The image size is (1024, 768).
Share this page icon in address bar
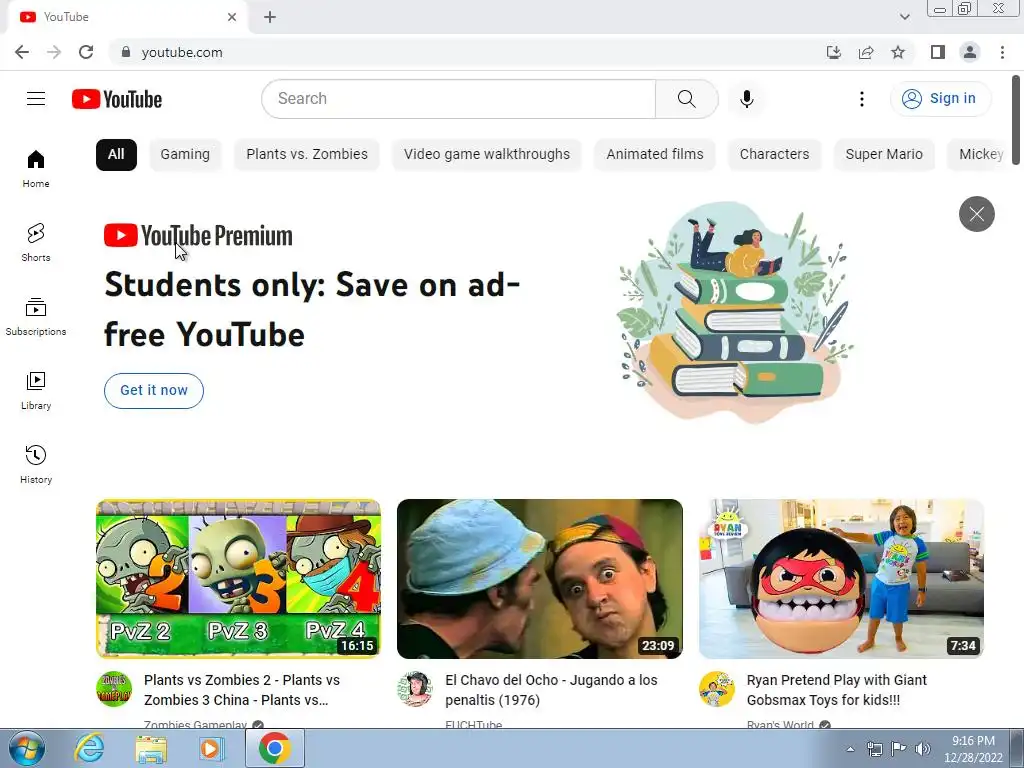[866, 52]
